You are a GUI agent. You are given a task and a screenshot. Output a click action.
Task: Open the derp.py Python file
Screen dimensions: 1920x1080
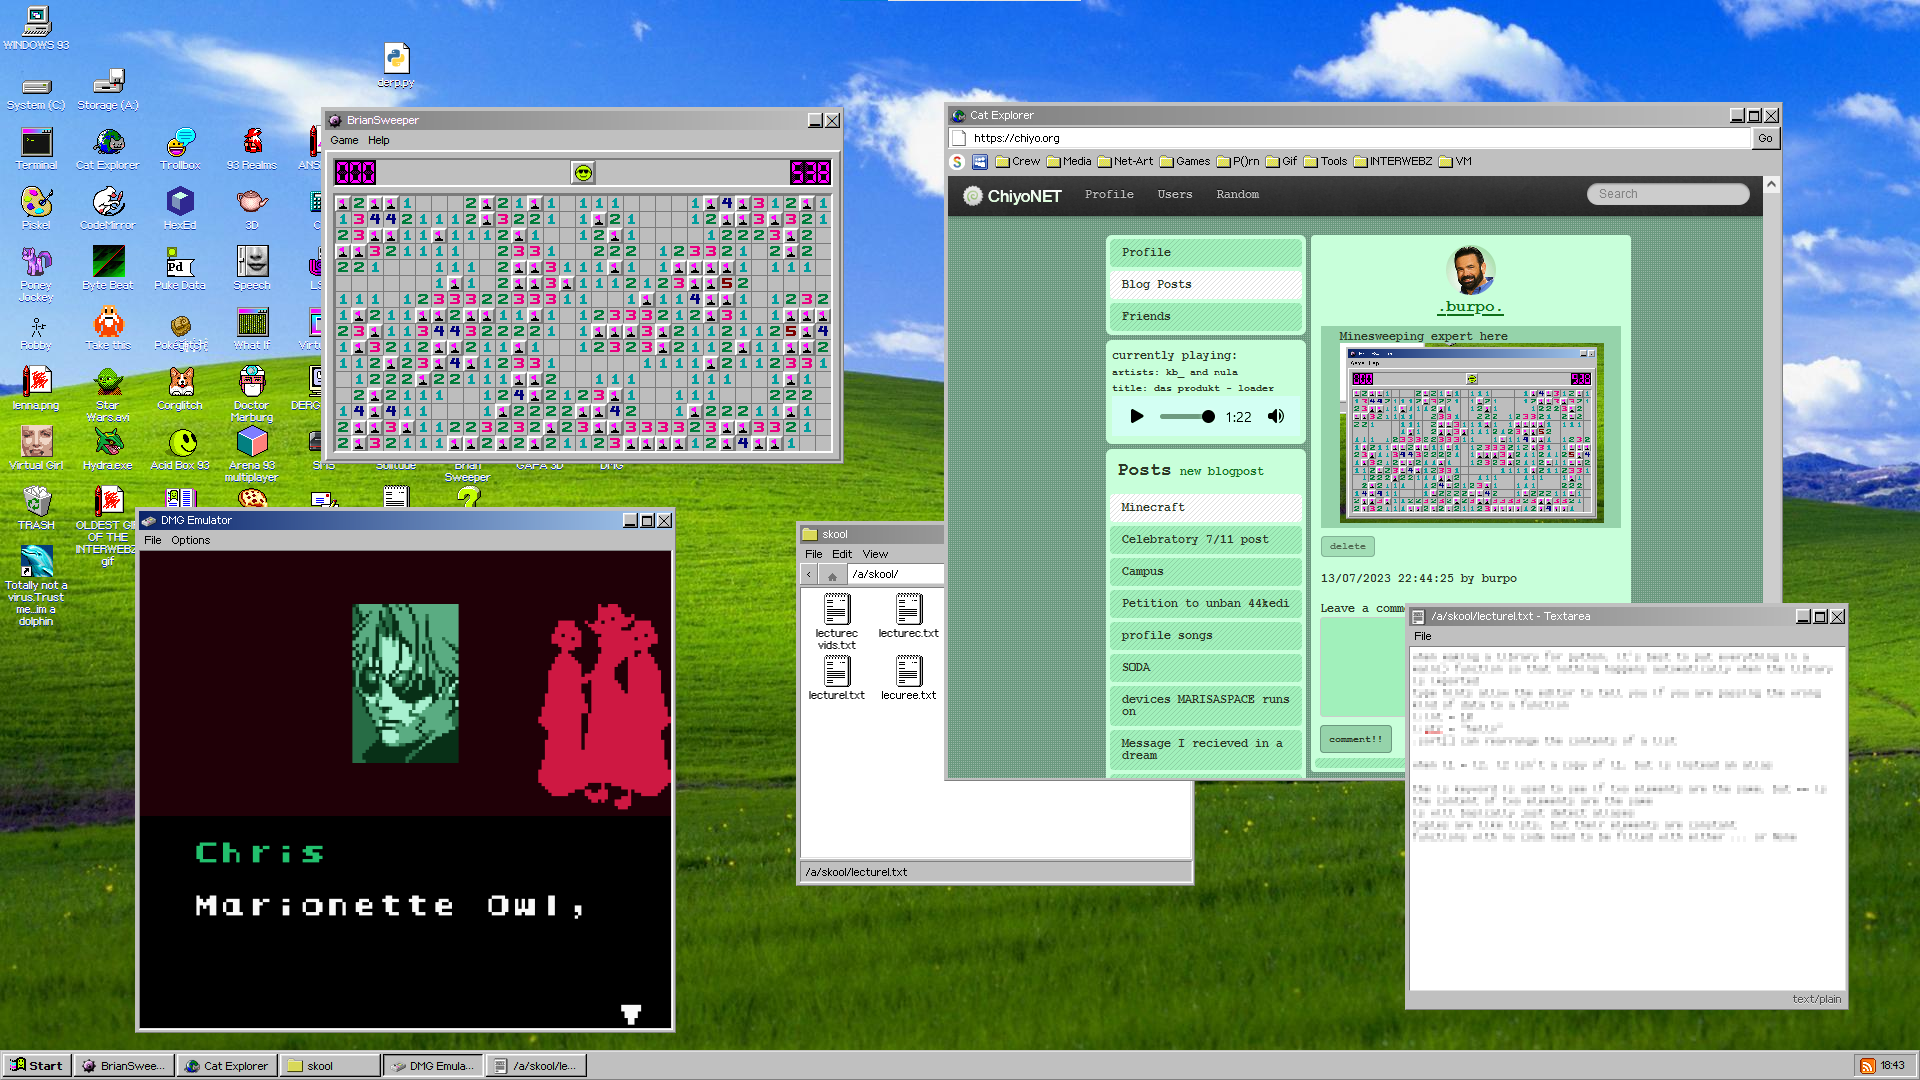click(x=396, y=66)
